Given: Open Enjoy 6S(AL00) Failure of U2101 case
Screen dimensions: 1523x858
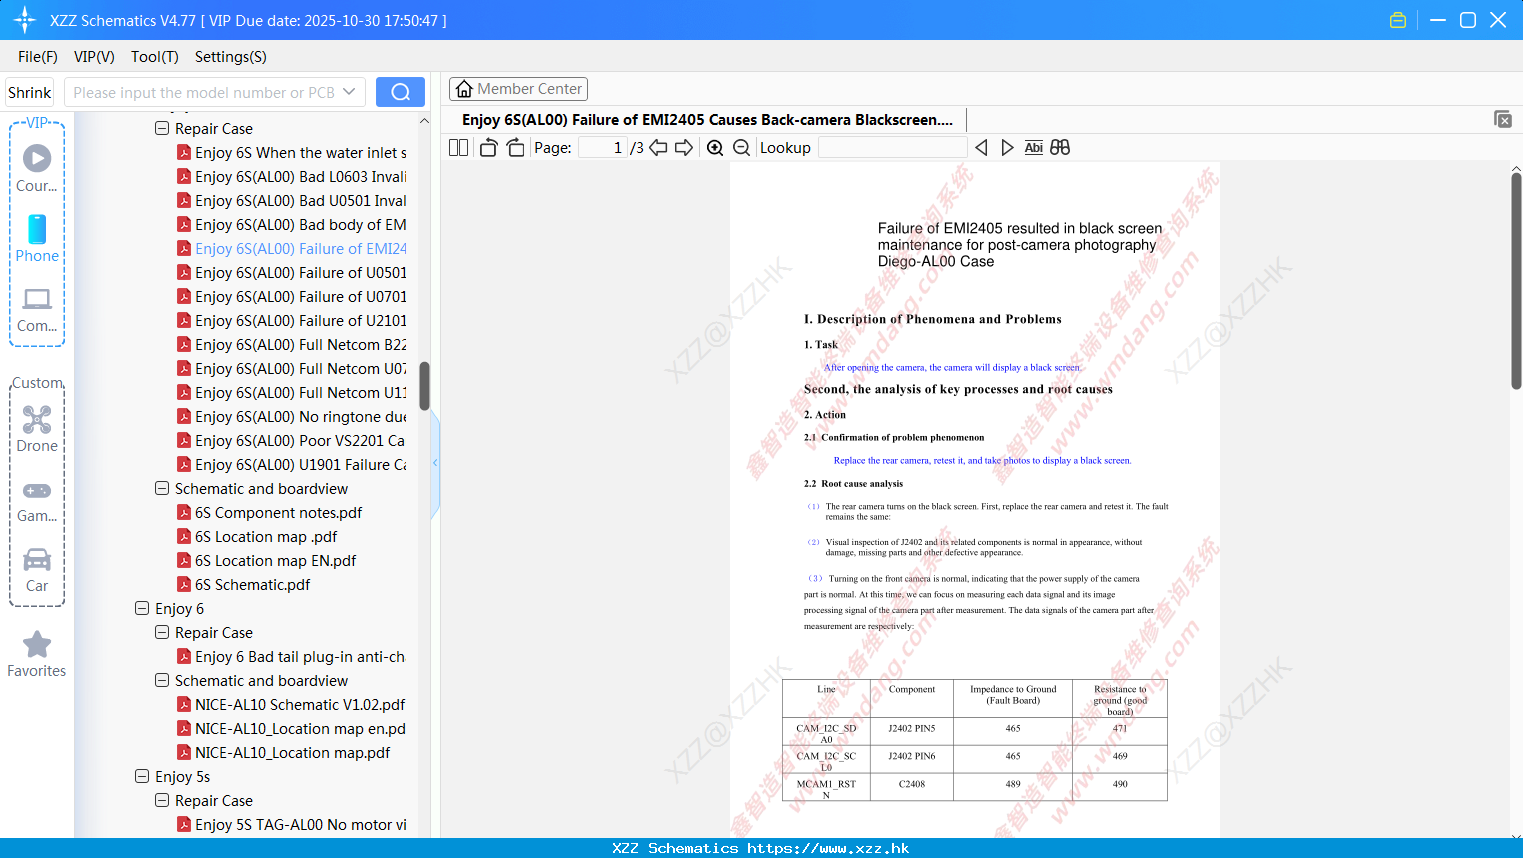Looking at the screenshot, I should [292, 320].
